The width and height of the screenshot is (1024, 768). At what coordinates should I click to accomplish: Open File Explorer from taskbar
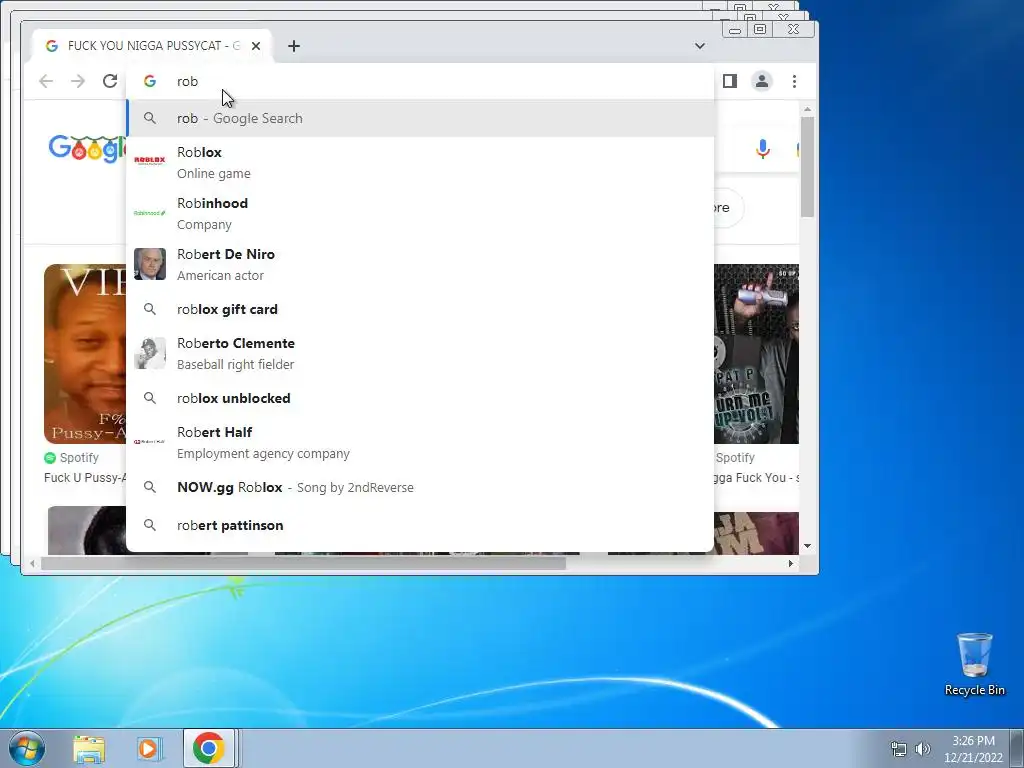89,748
